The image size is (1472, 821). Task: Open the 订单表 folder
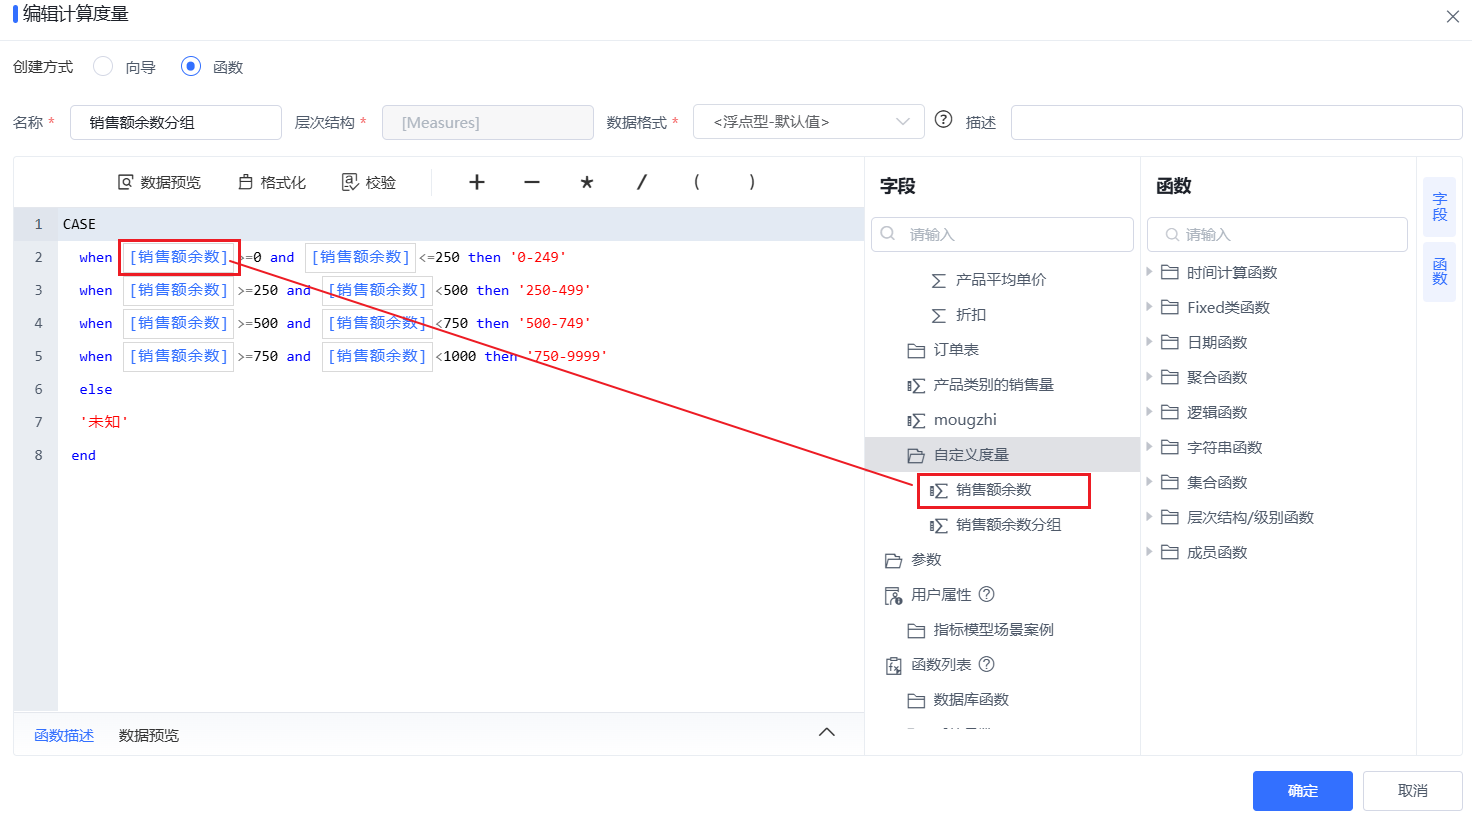(x=956, y=350)
